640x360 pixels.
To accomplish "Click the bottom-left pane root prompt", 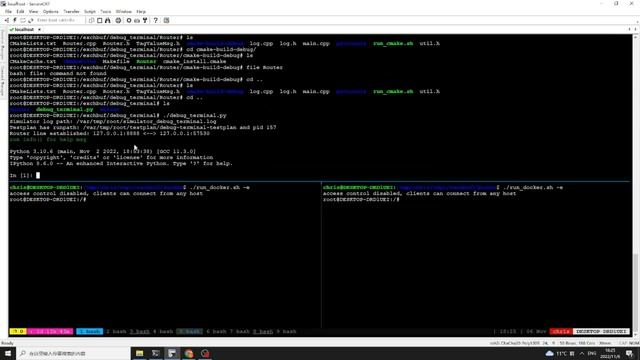I will click(48, 200).
